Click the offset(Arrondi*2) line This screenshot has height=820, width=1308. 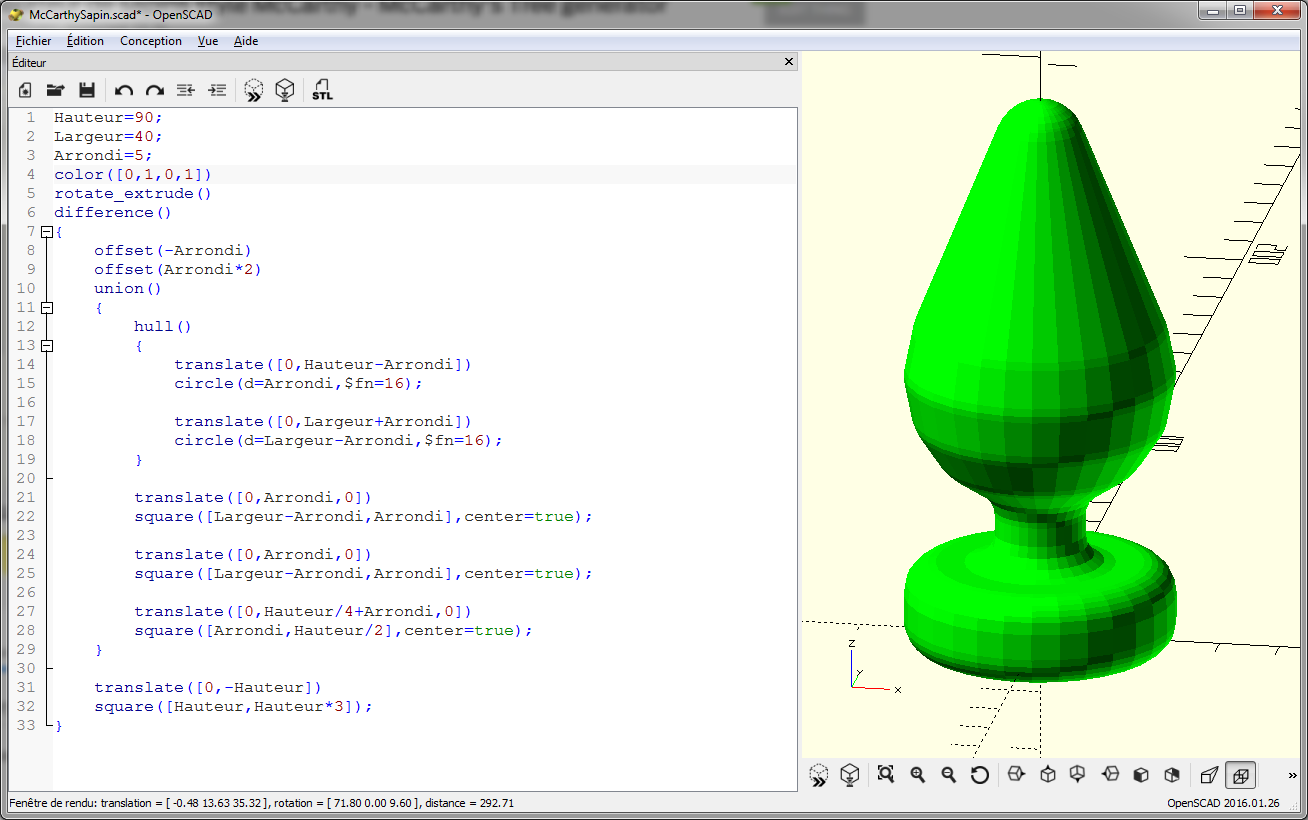[178, 269]
